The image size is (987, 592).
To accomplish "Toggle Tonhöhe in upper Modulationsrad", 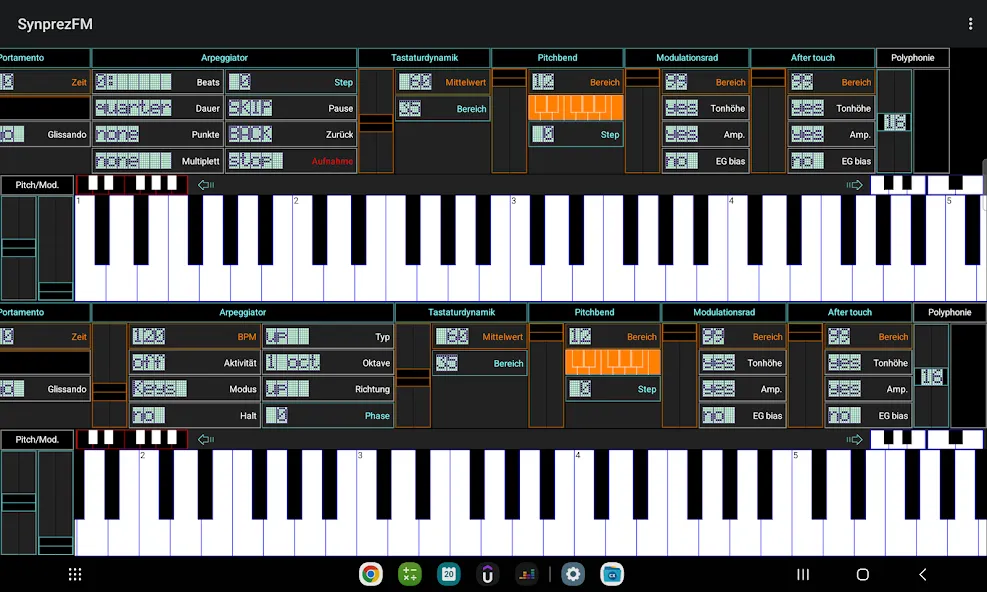I will (706, 108).
